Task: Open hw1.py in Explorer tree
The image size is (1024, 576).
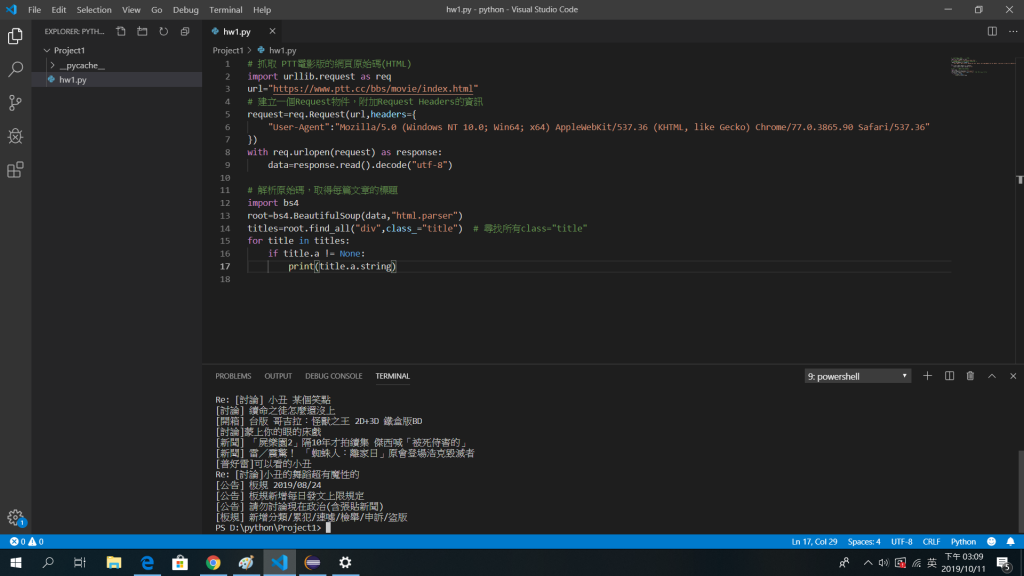Action: coord(117,80)
